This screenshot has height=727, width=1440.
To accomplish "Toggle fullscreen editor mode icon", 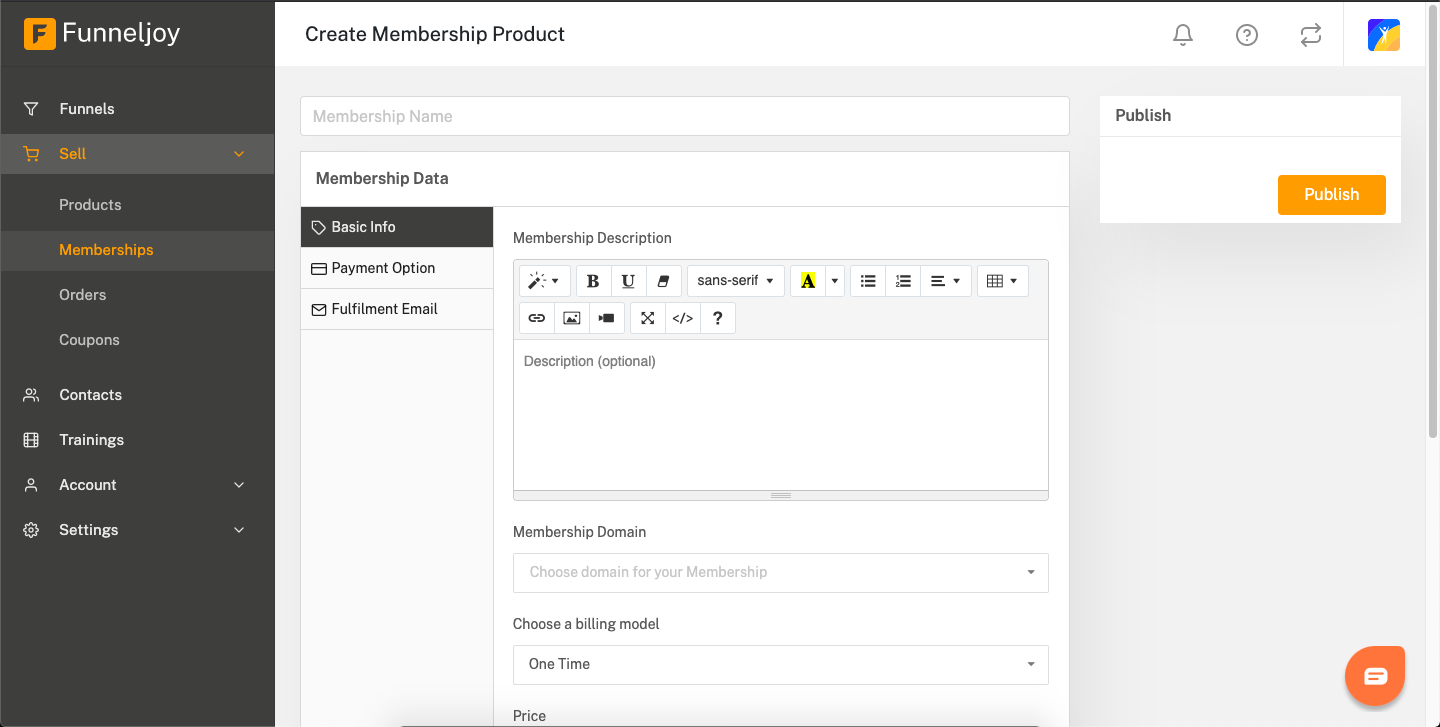I will point(648,318).
